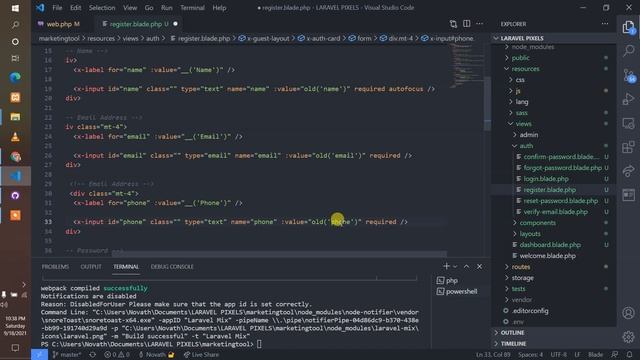This screenshot has width=640, height=360.
Task: Open dashboard.blade.php file
Action: point(550,245)
